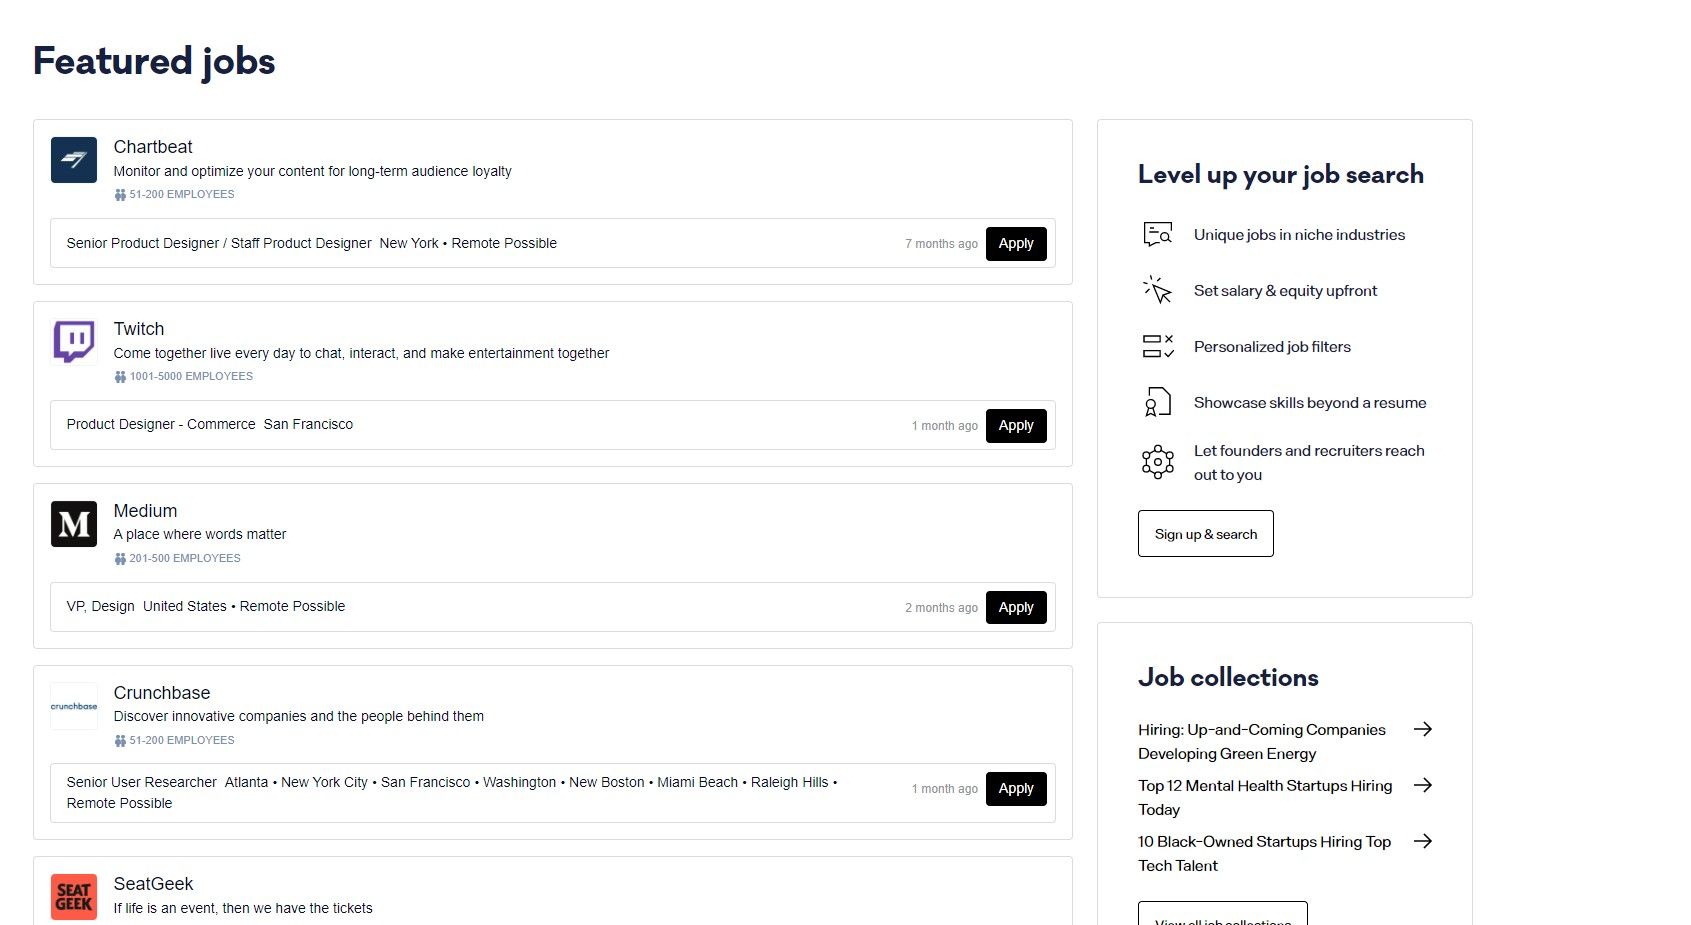Screen dimensions: 1691x925
Task: Click the Level up your job search heading
Action: [1281, 175]
